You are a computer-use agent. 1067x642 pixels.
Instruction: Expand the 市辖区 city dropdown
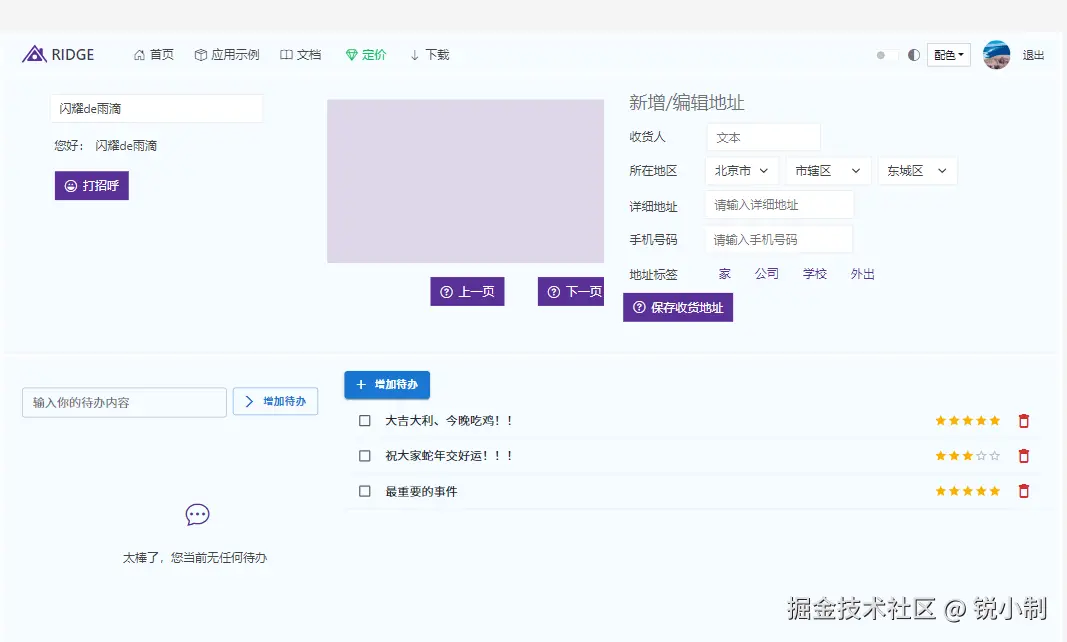(827, 171)
